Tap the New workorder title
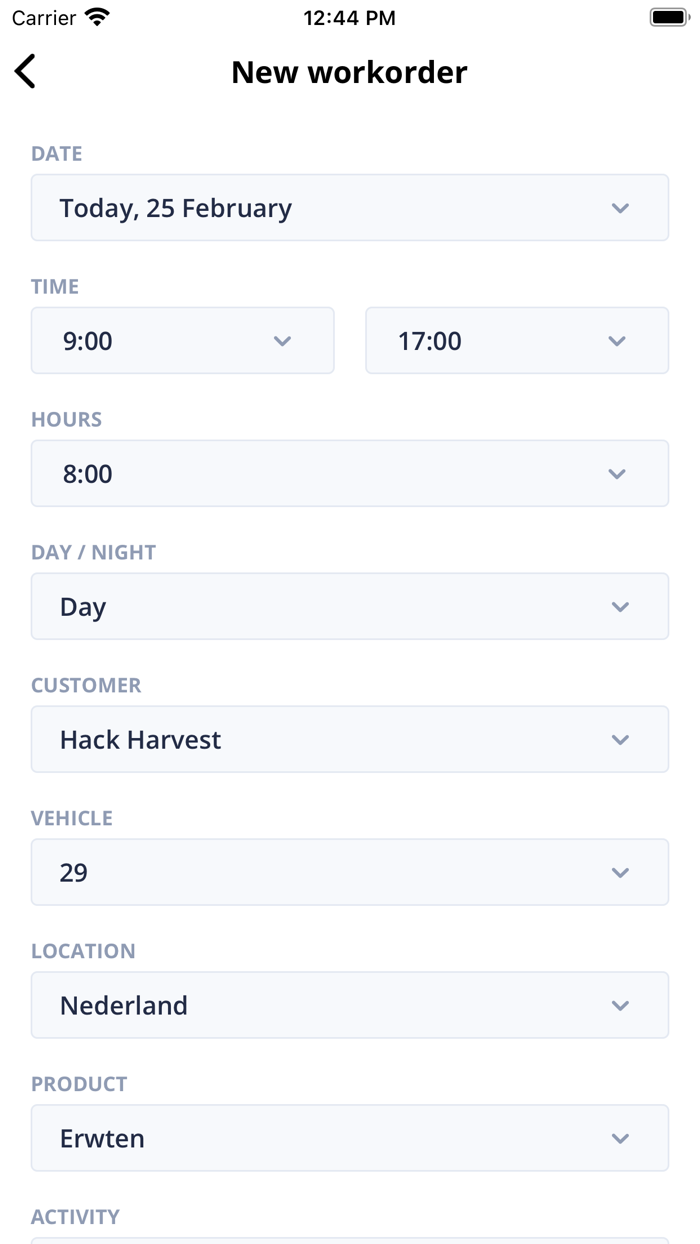The image size is (700, 1244). [x=349, y=71]
